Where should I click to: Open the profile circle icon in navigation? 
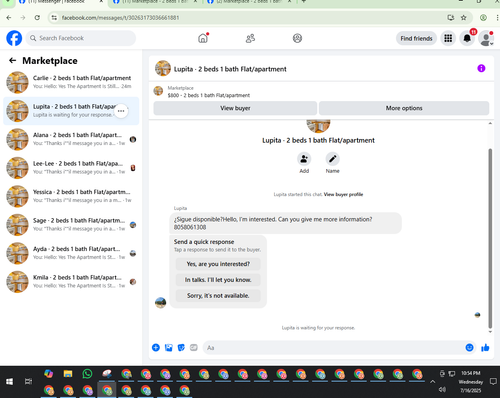[x=297, y=38]
